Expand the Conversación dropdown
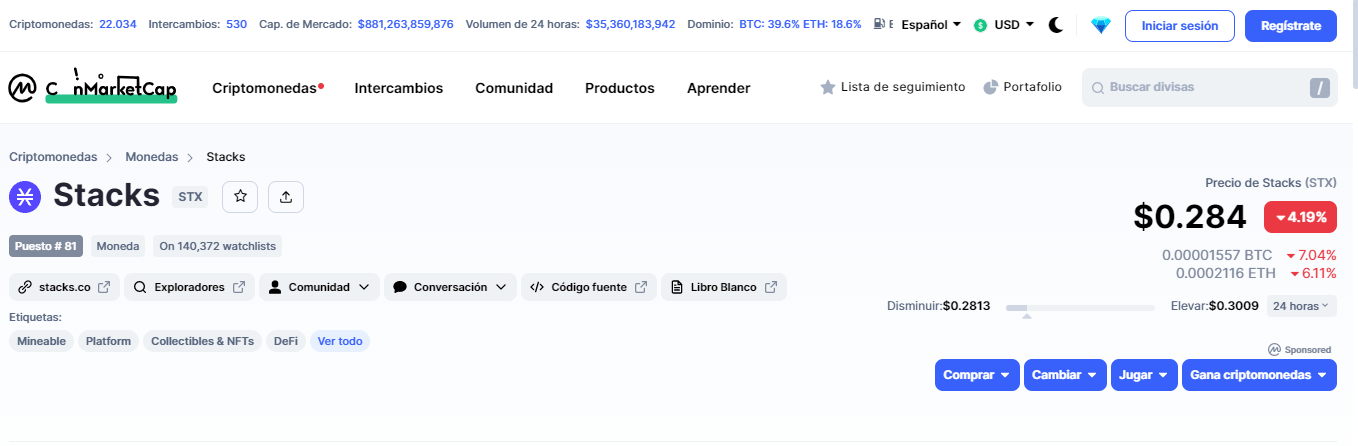Screen dimensions: 1358x446 click(450, 287)
